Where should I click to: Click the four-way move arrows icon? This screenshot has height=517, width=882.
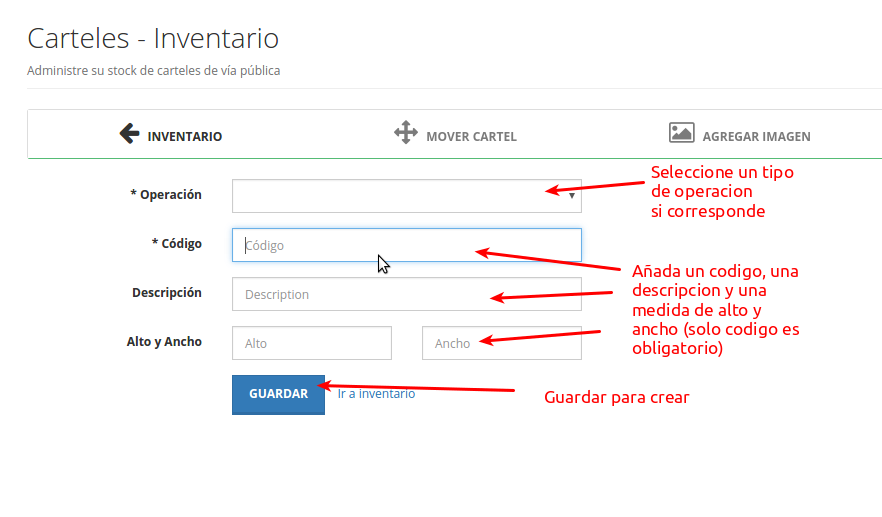point(406,132)
